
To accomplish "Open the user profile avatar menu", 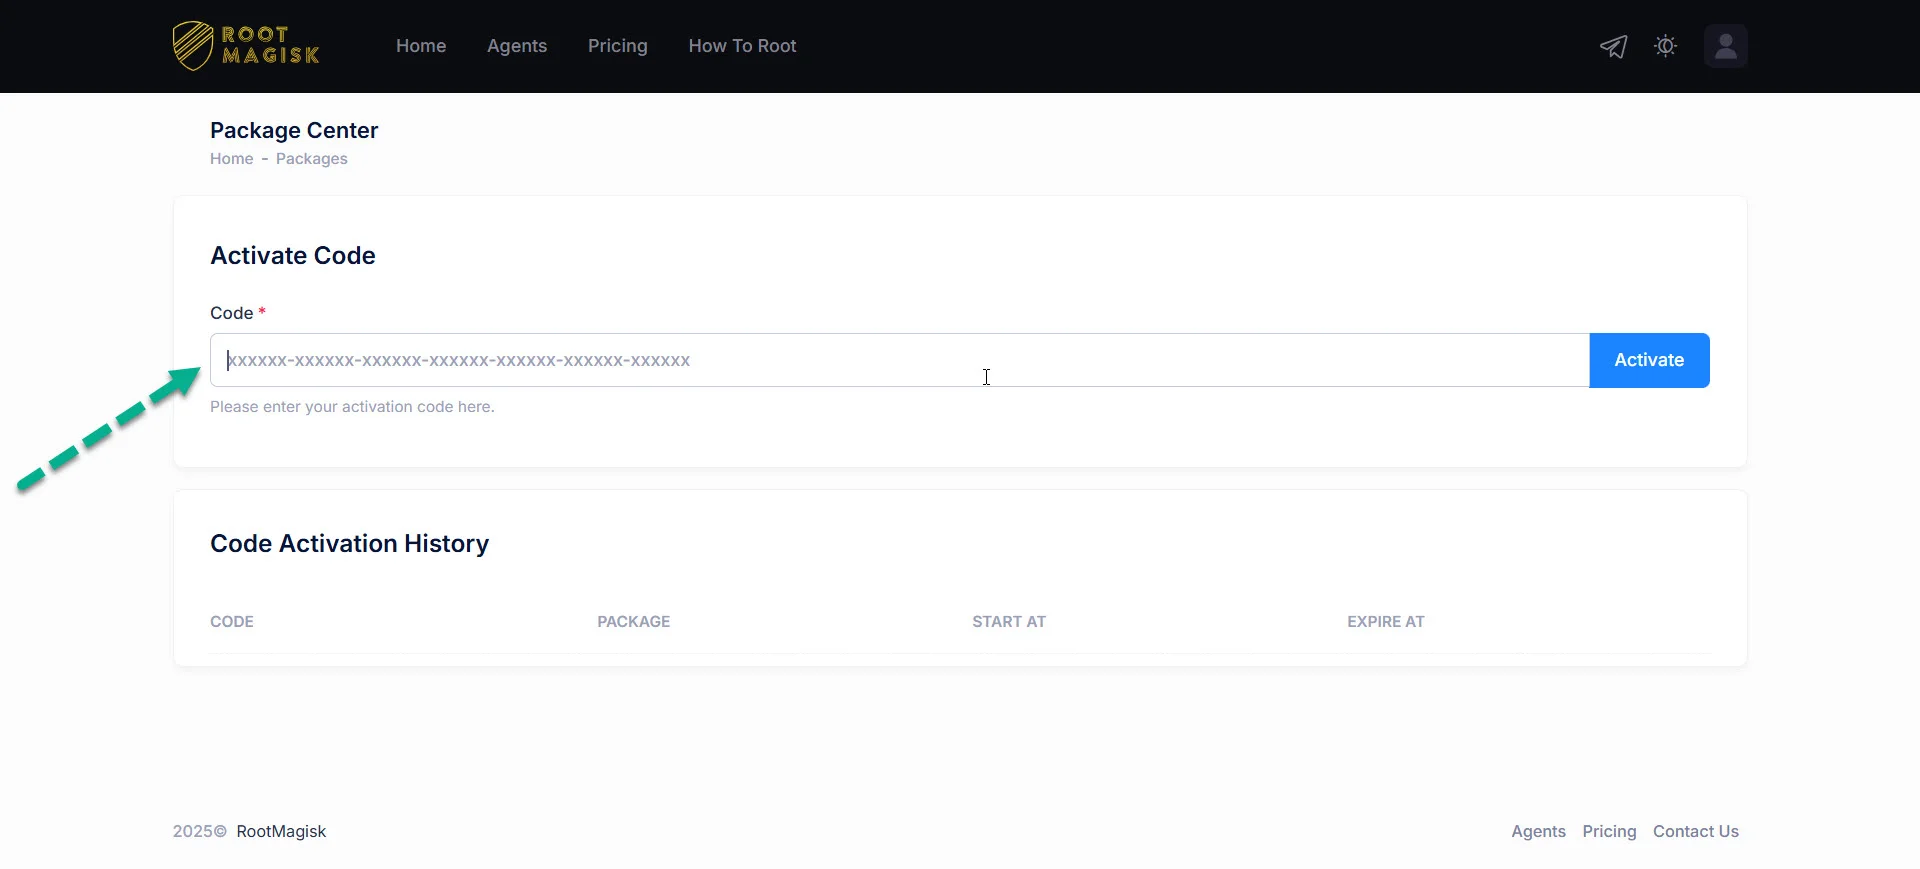I will click(1725, 46).
